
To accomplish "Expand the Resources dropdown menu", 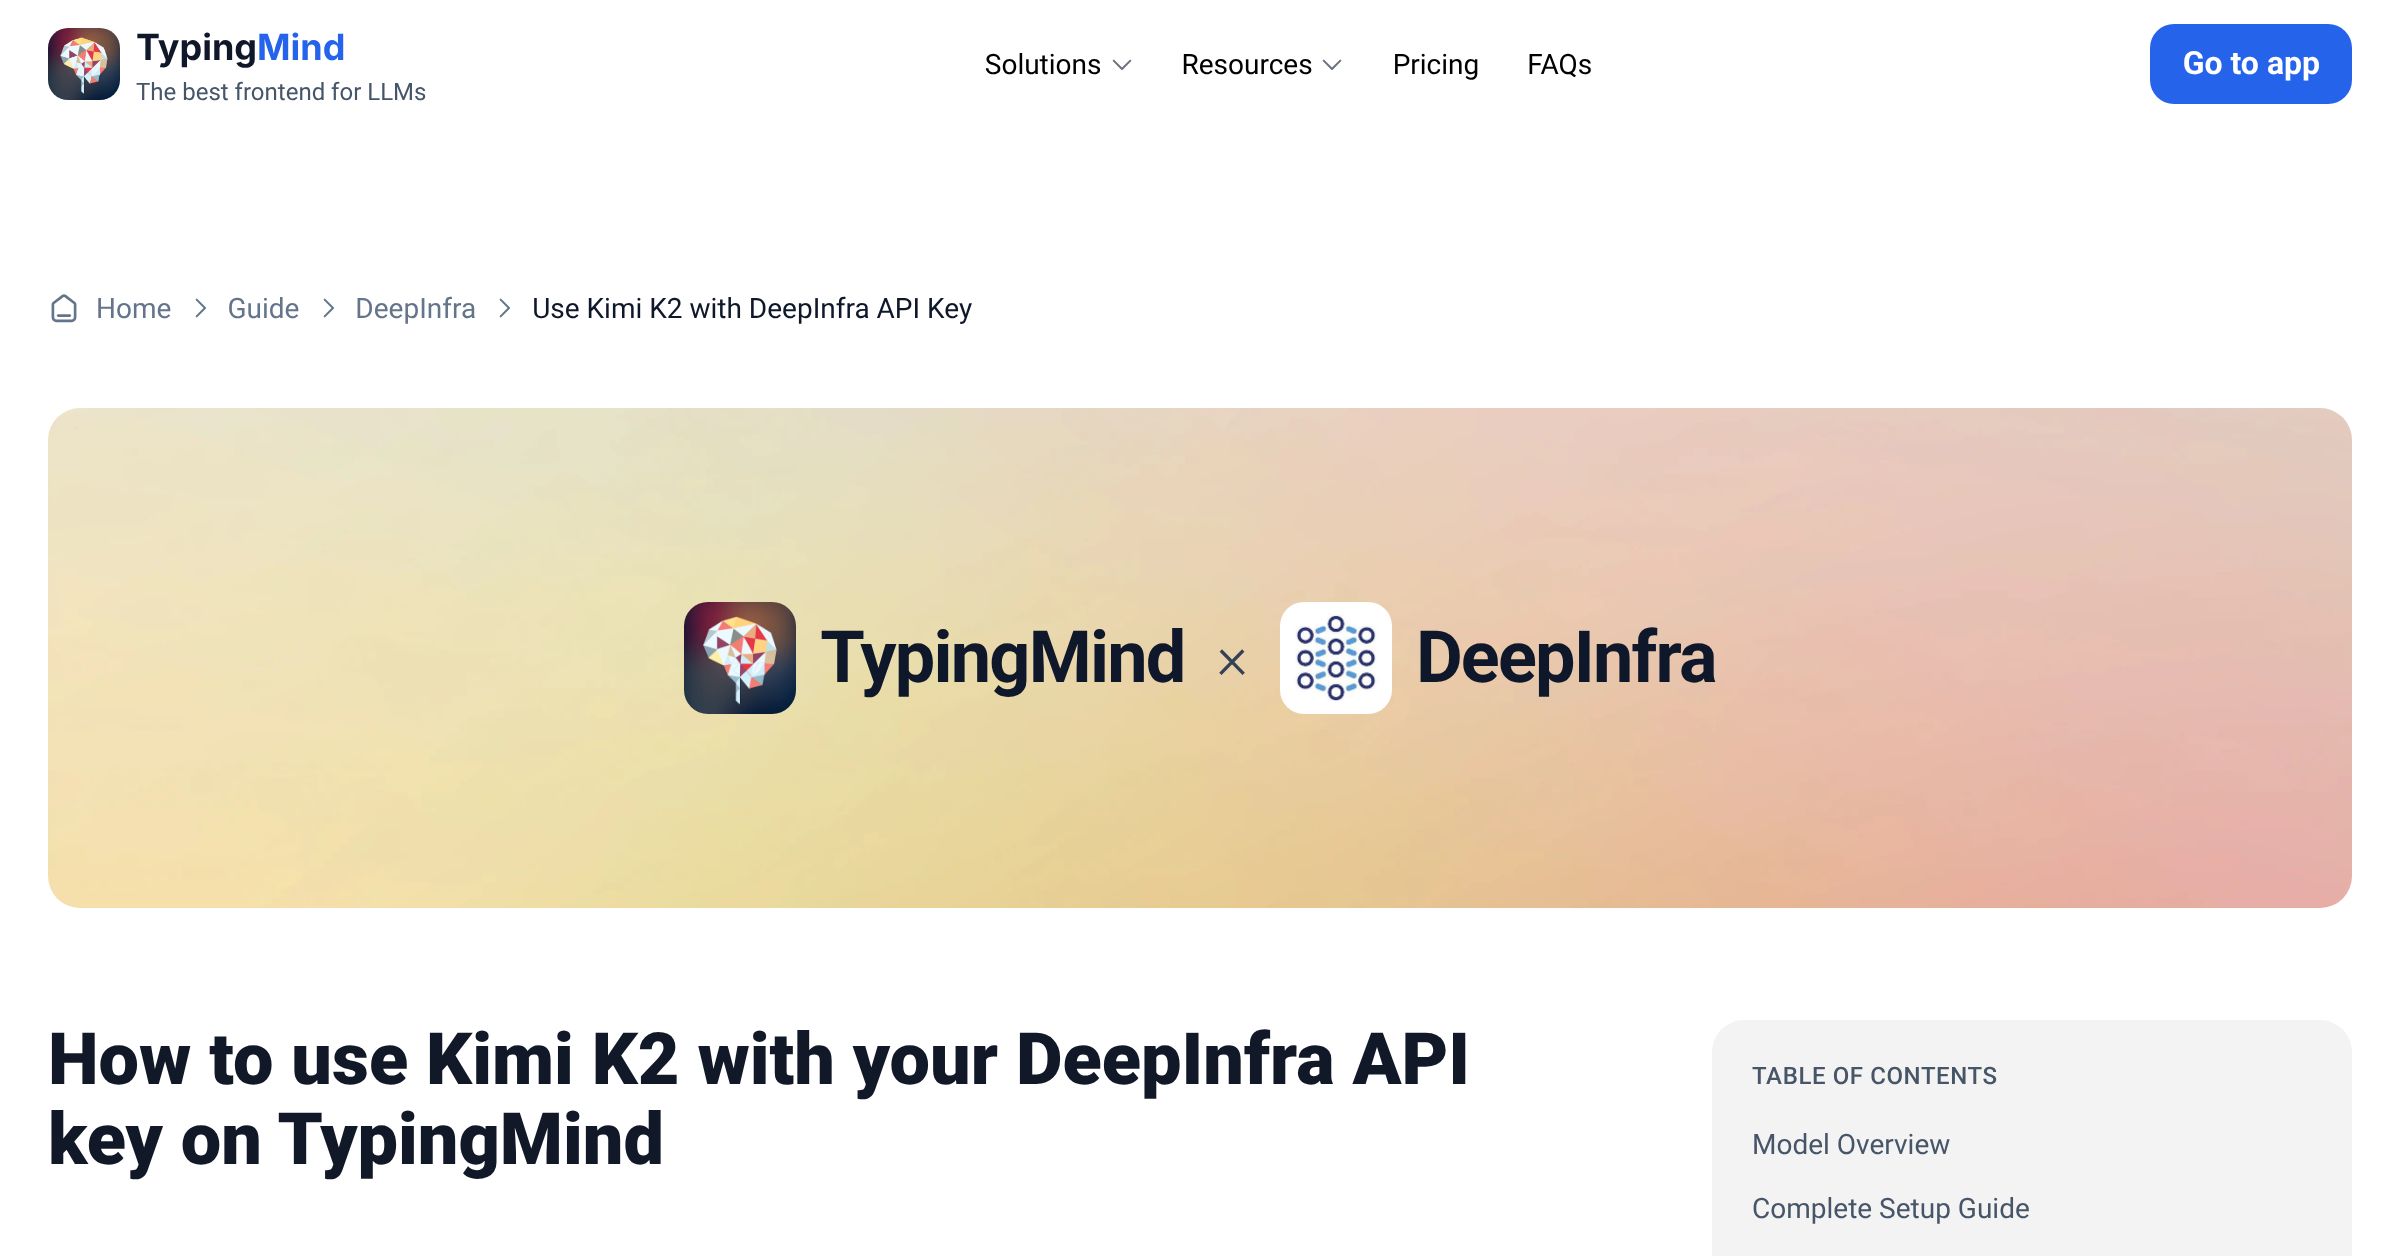I will coord(1262,65).
